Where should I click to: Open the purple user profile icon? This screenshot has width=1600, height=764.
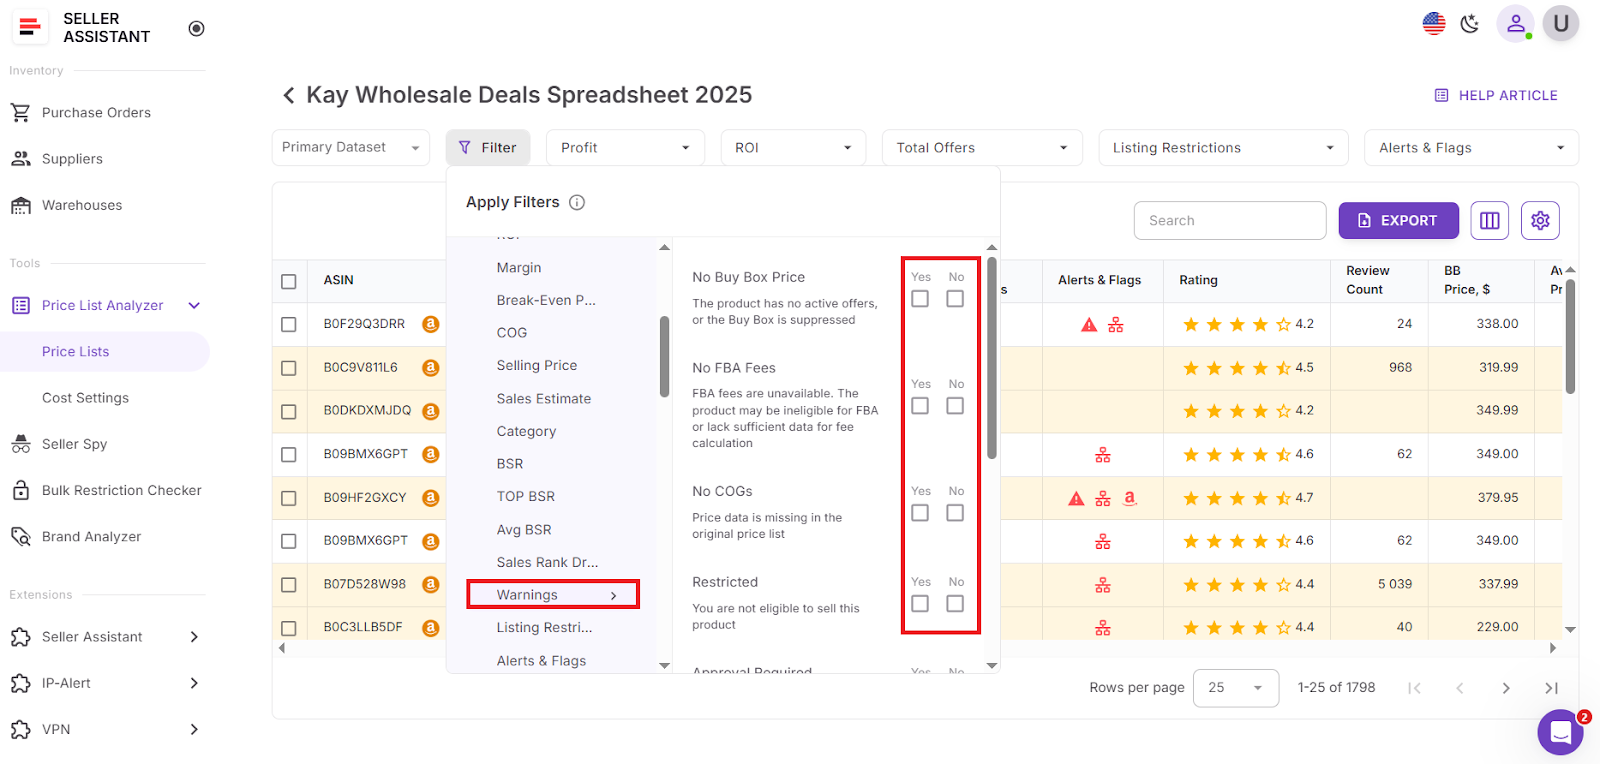pos(1516,23)
